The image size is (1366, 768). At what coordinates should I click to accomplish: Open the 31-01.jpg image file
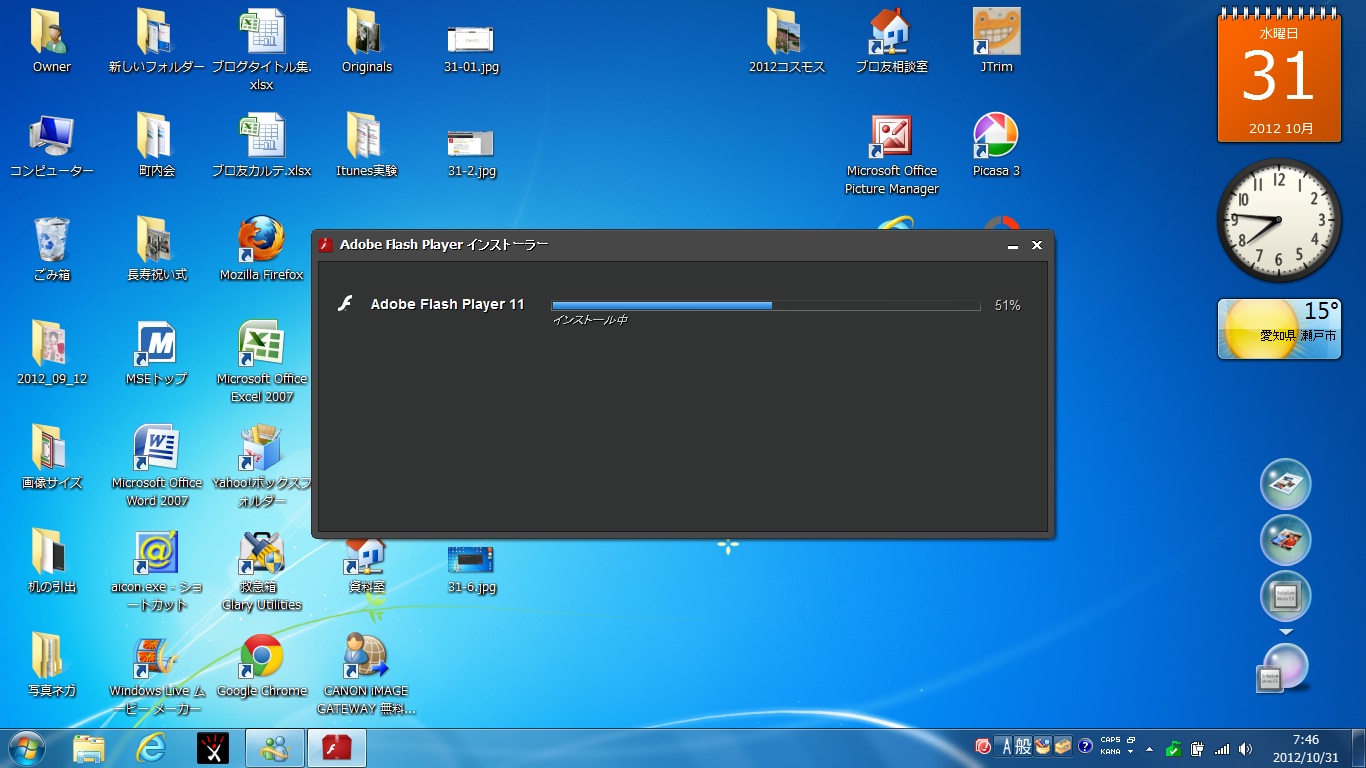coord(471,48)
